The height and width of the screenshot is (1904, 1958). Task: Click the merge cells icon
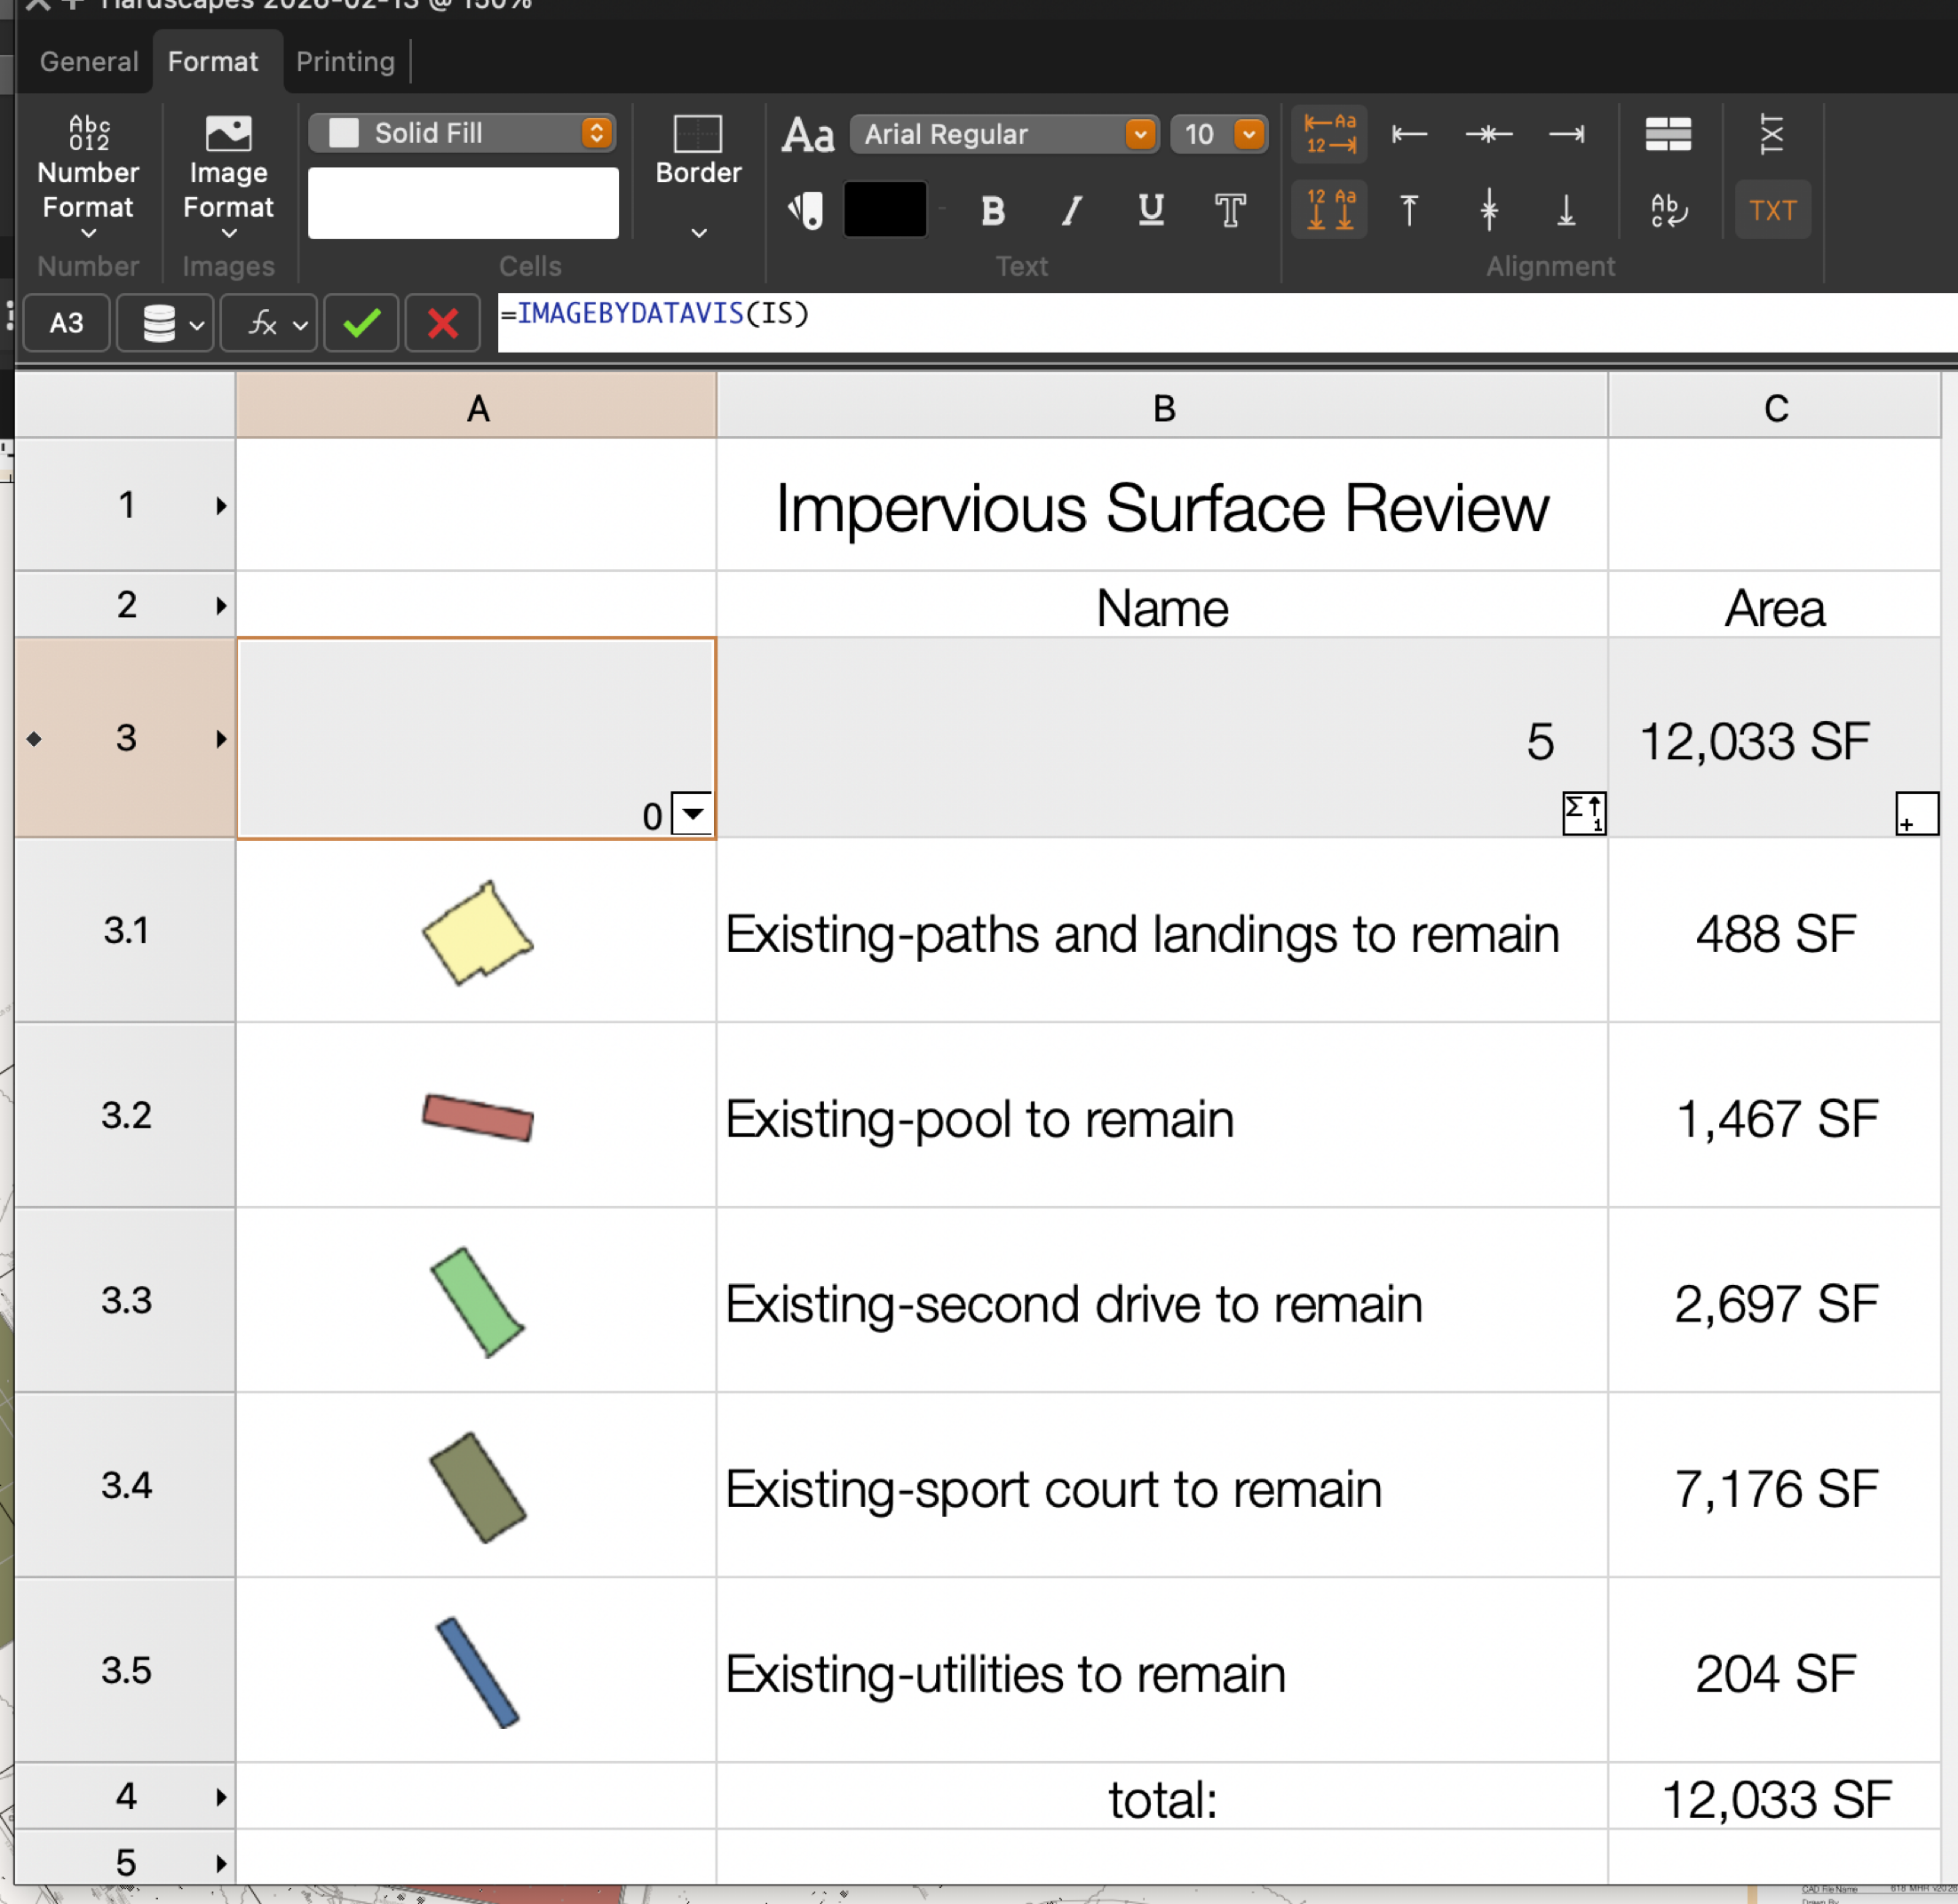(1667, 134)
